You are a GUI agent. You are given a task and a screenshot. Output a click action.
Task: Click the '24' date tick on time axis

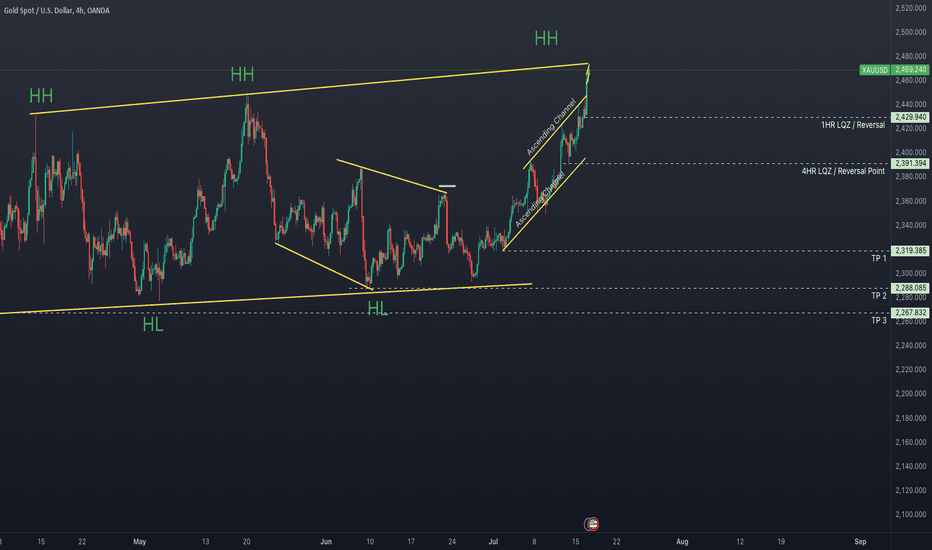click(x=452, y=542)
